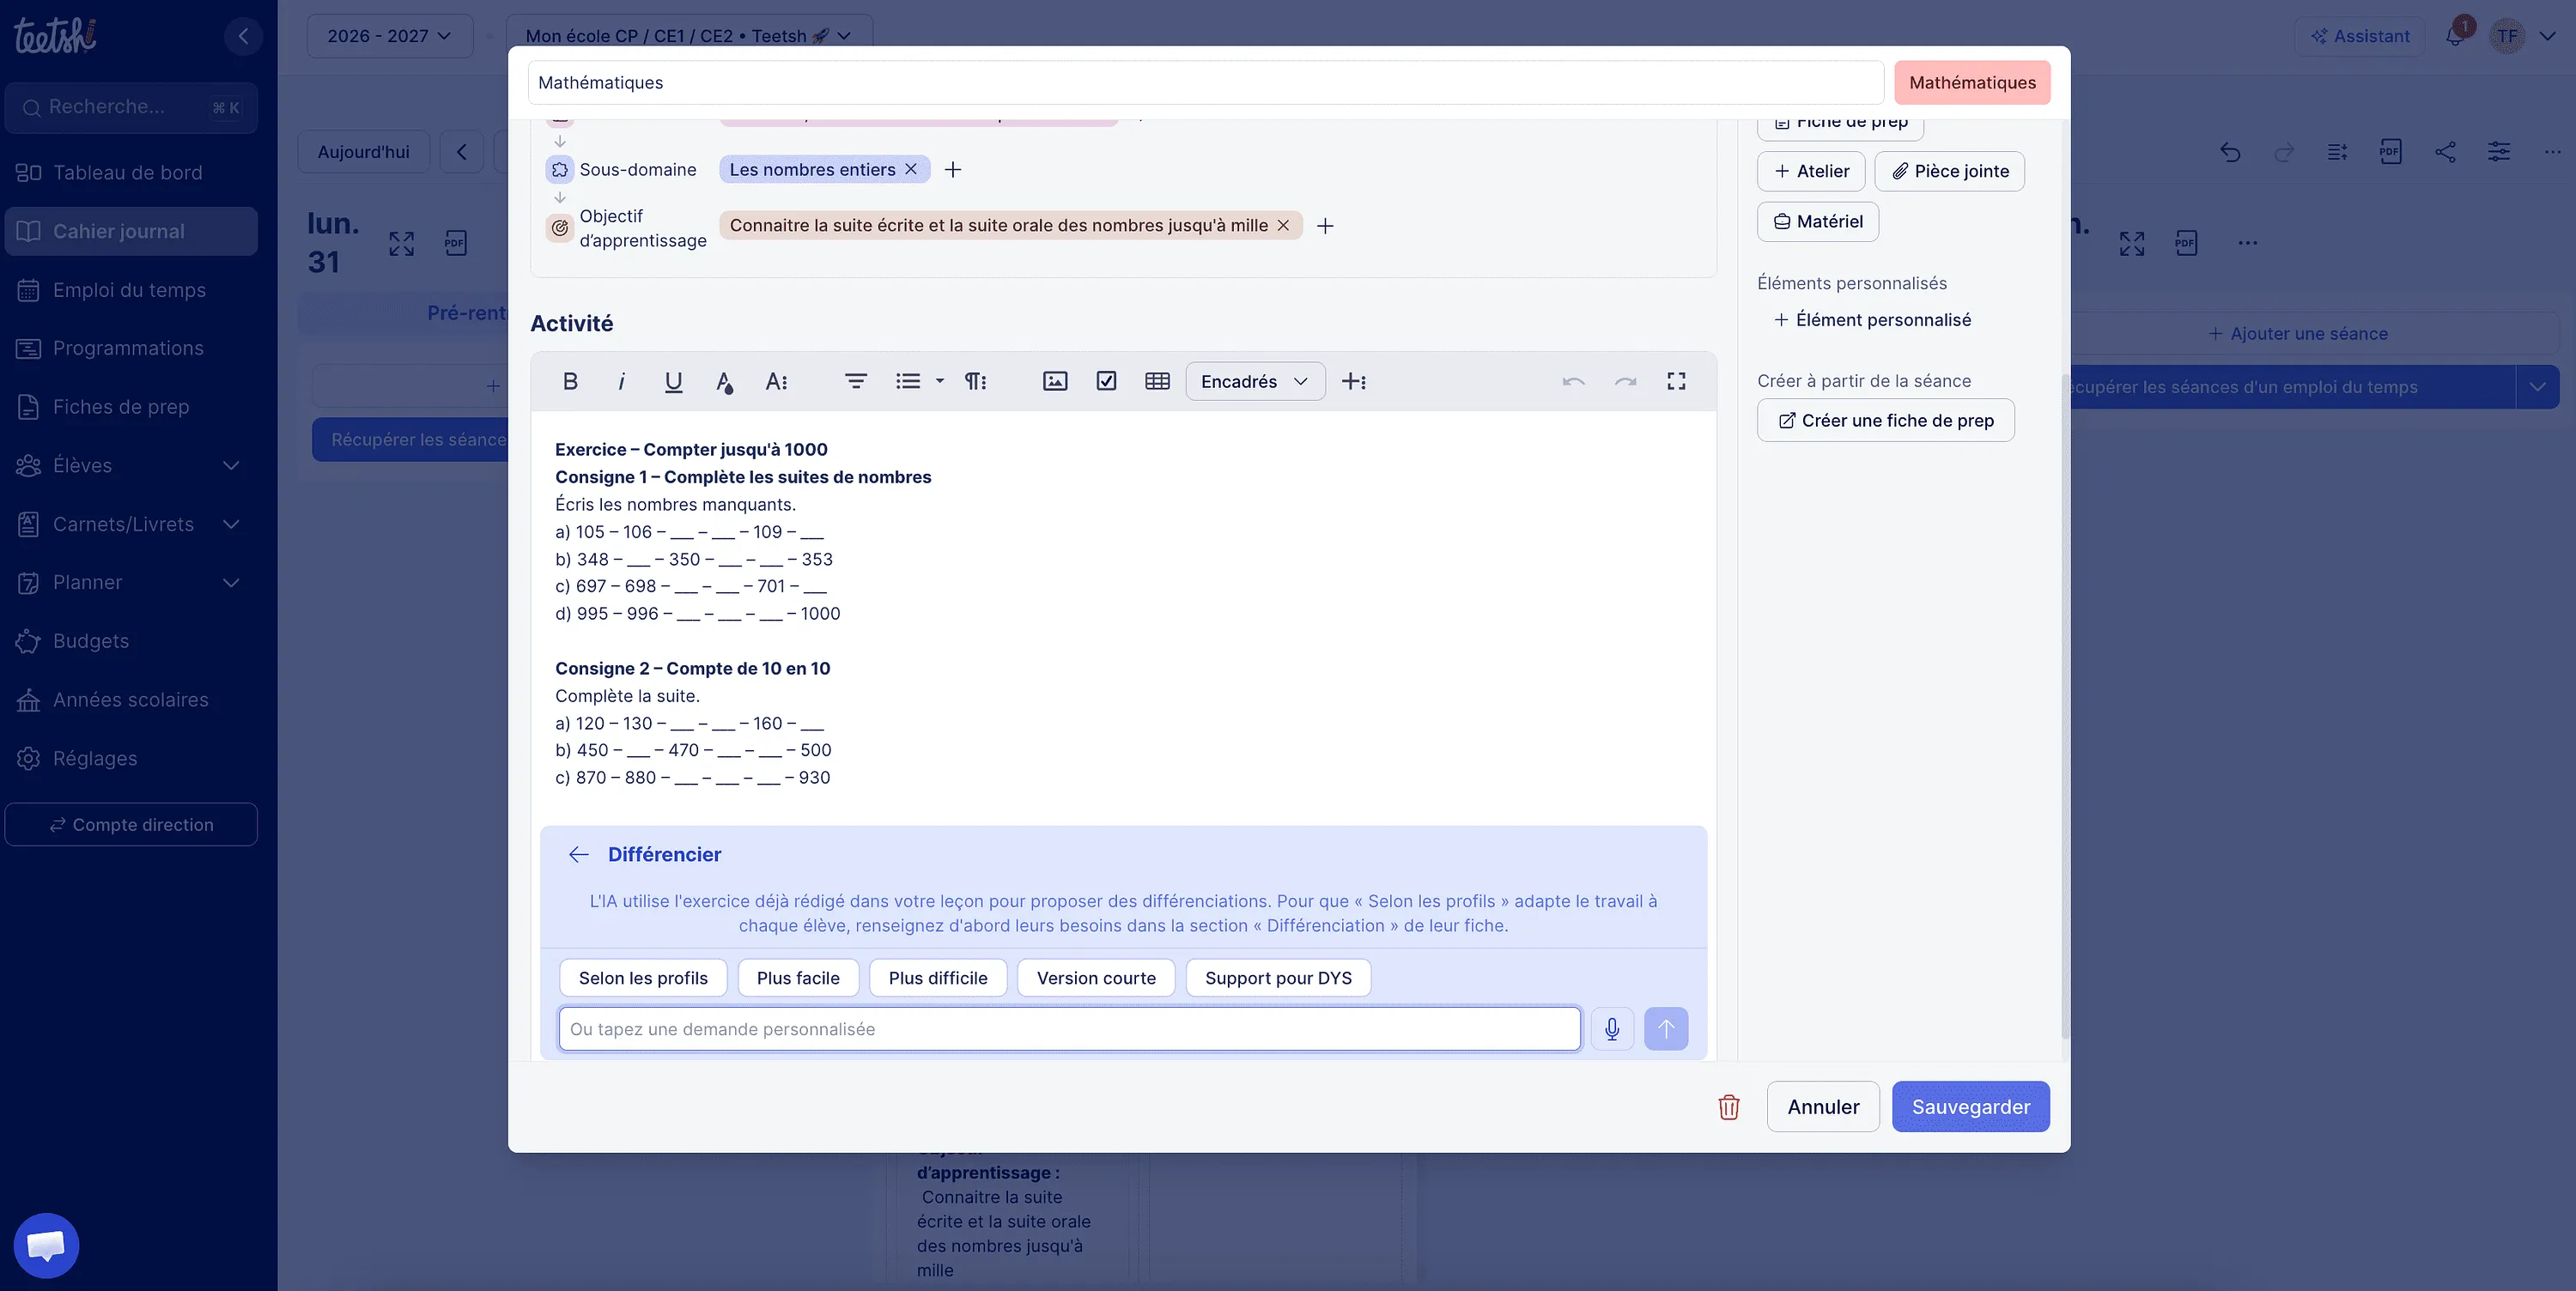Add another Sous-domaine with plus icon
Image resolution: width=2576 pixels, height=1291 pixels.
click(x=953, y=170)
